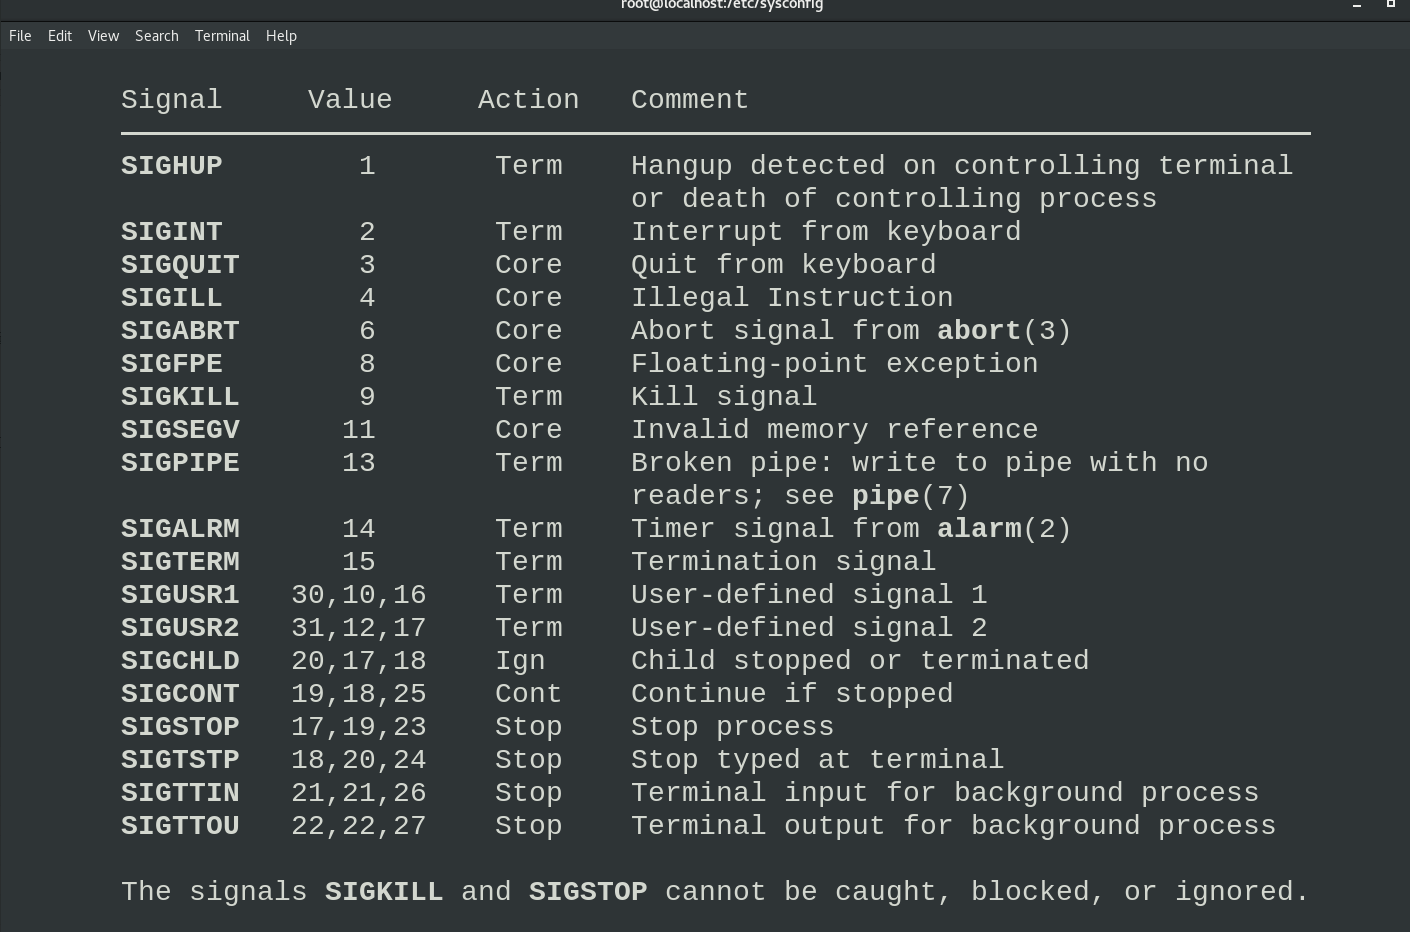Image resolution: width=1410 pixels, height=932 pixels.
Task: Click value '19,18,25' for SIGCONT
Action: [x=359, y=694]
